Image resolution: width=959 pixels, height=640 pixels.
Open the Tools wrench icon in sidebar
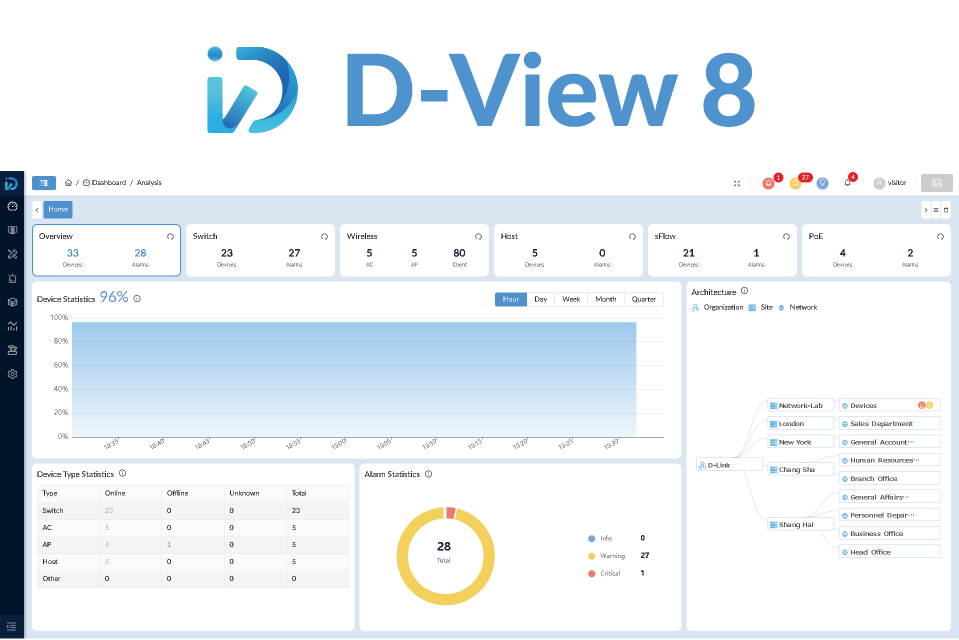12,254
